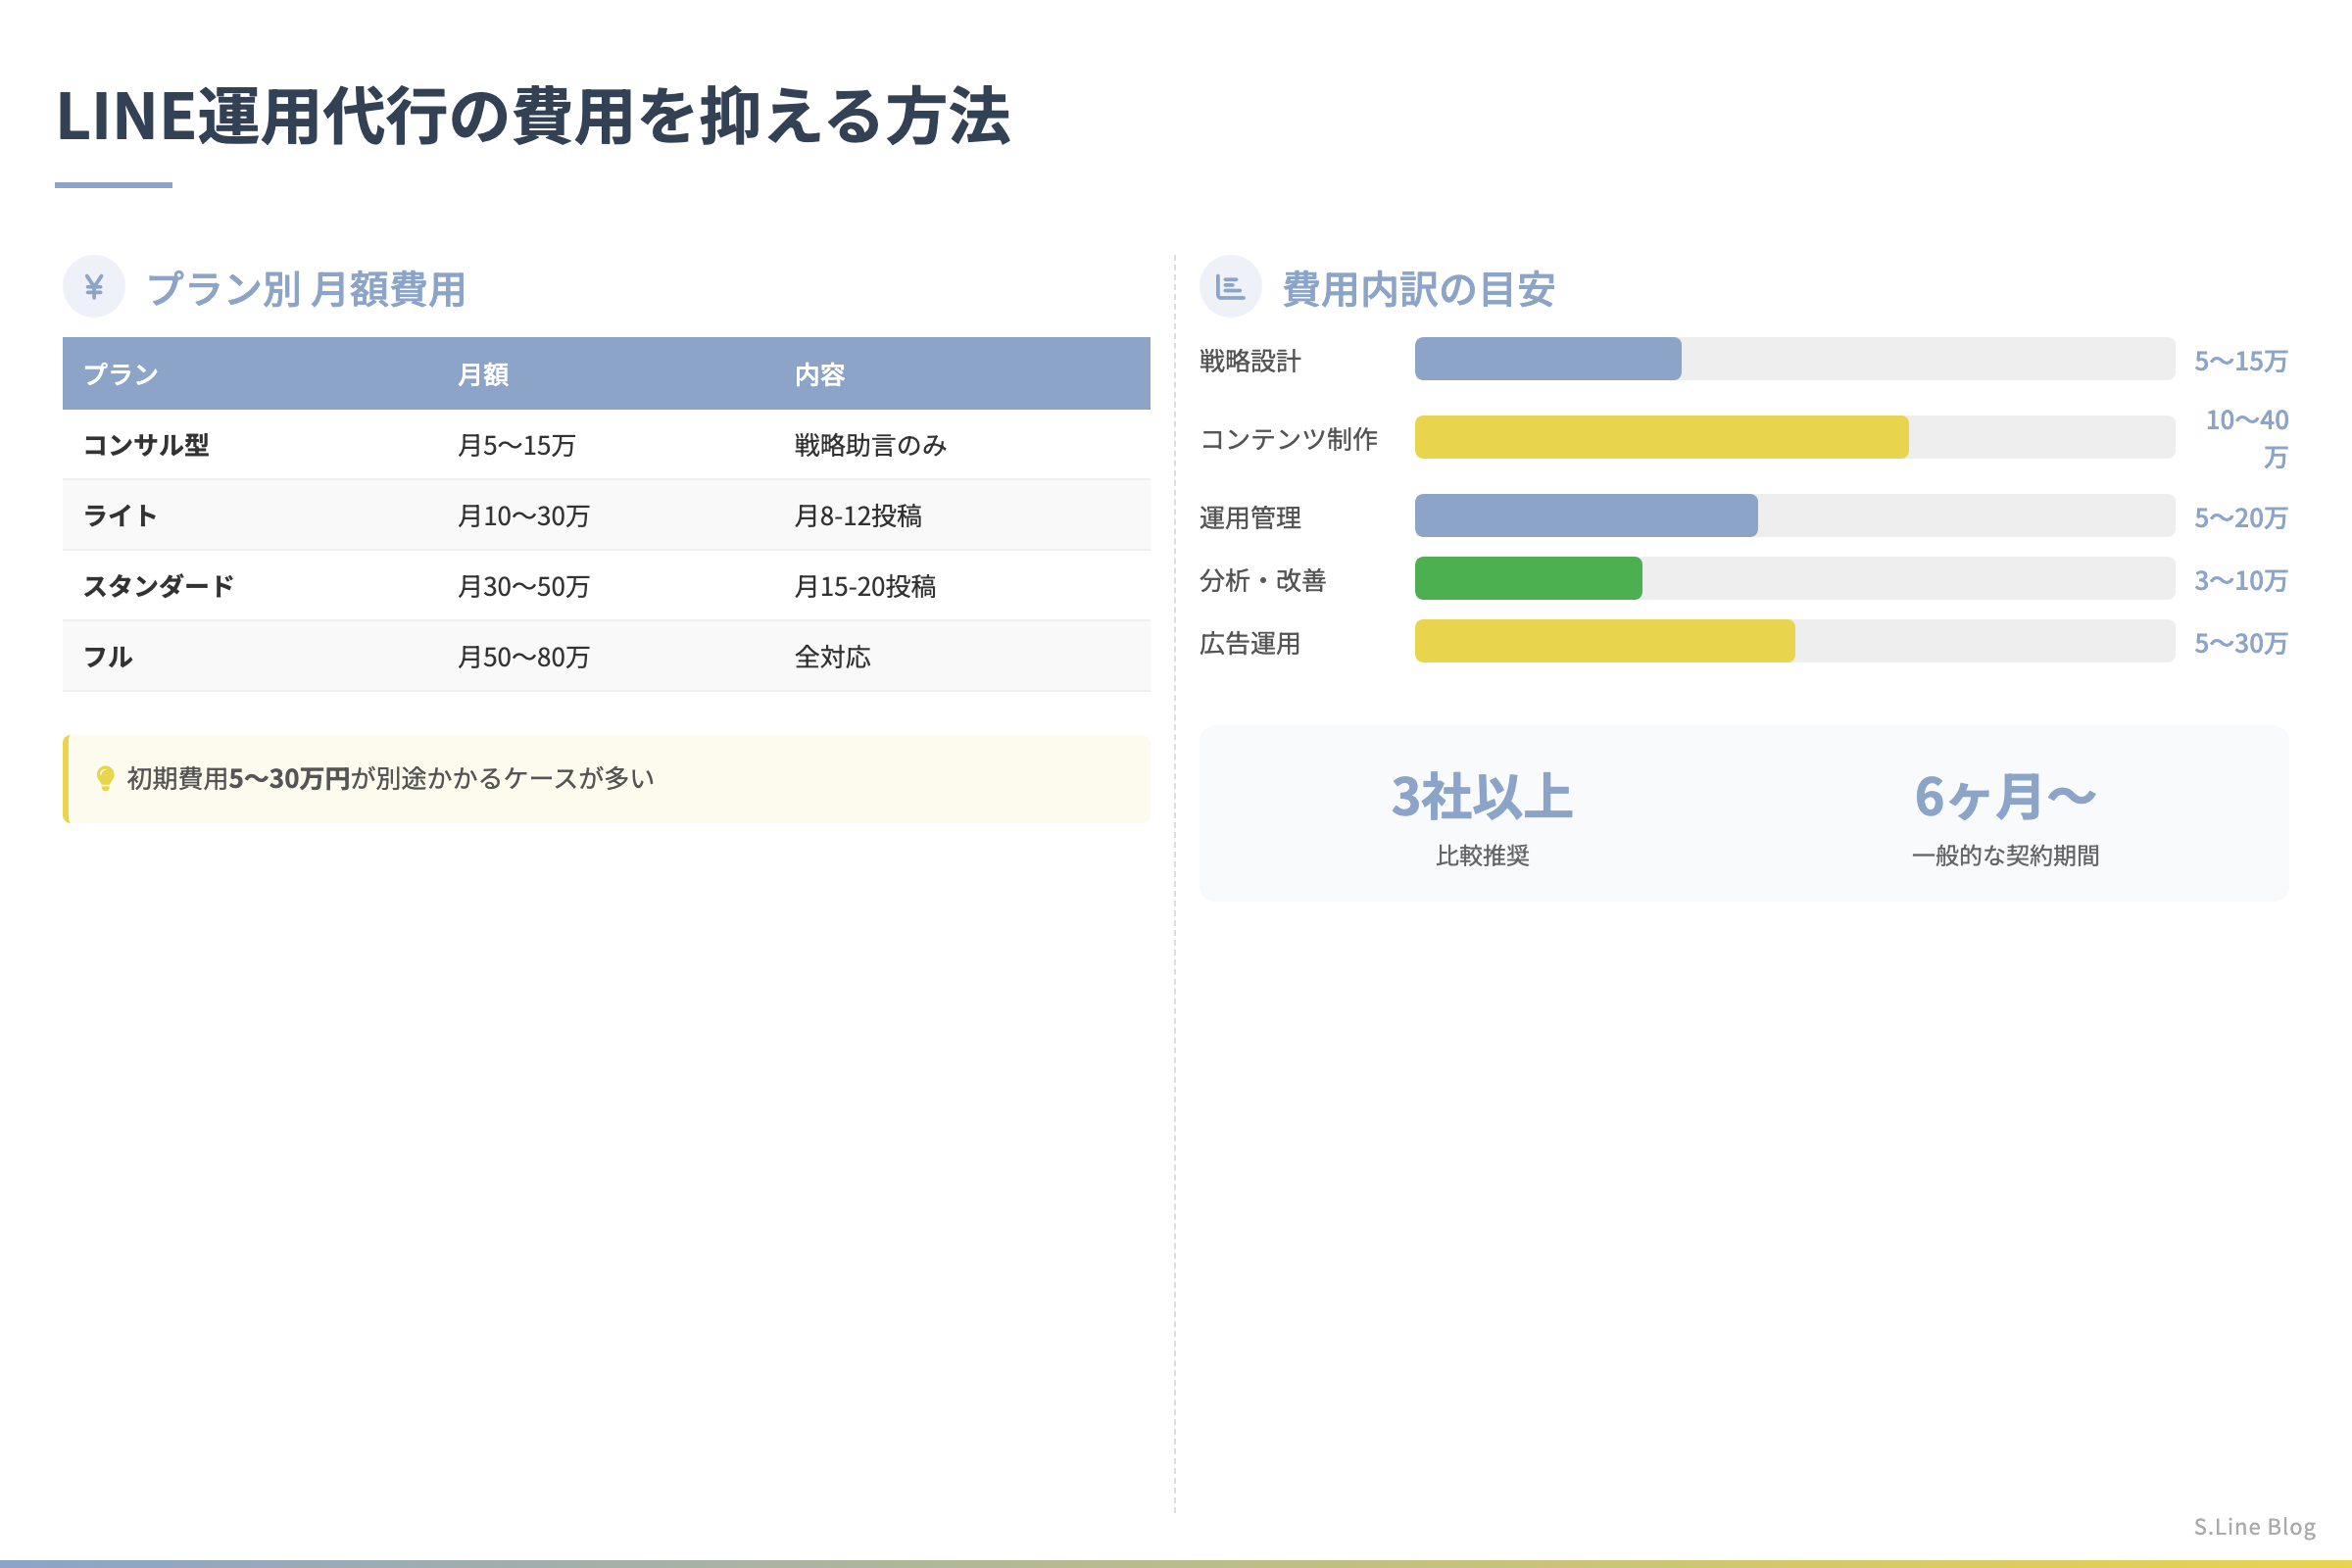2352x1568 pixels.
Task: Click the 5〜30万 value
Action: pyautogui.click(x=2241, y=643)
